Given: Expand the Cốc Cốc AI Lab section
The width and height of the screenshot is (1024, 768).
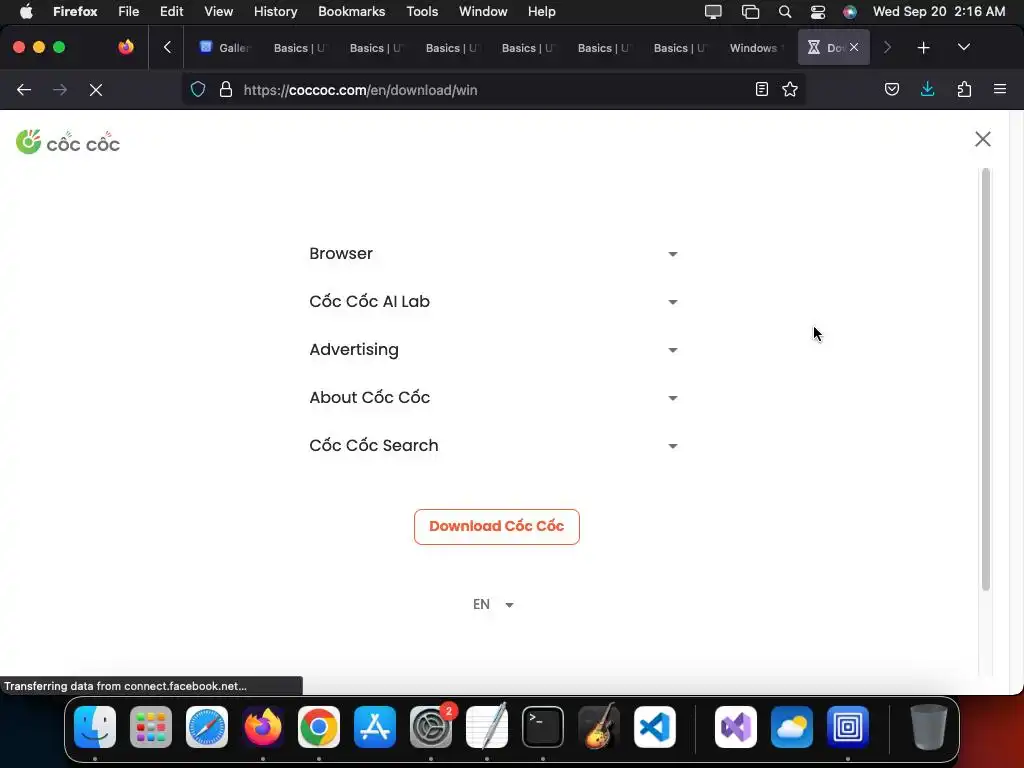Looking at the screenshot, I should point(493,302).
